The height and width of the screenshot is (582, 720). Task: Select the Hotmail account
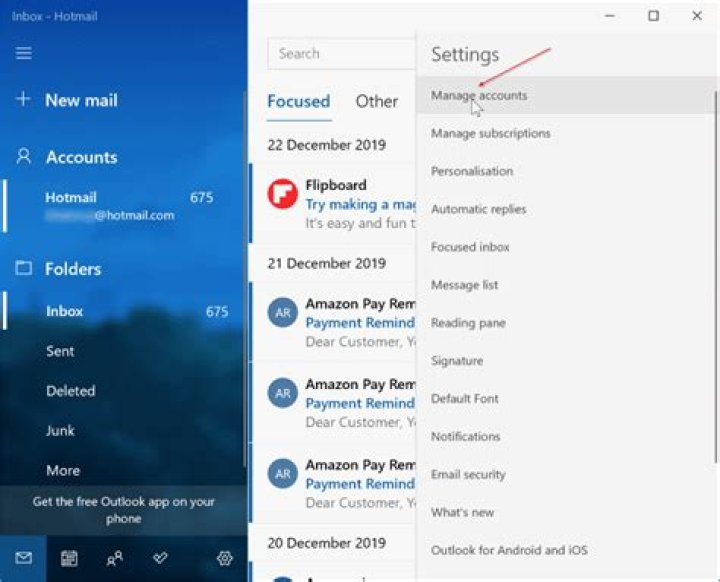click(x=110, y=206)
